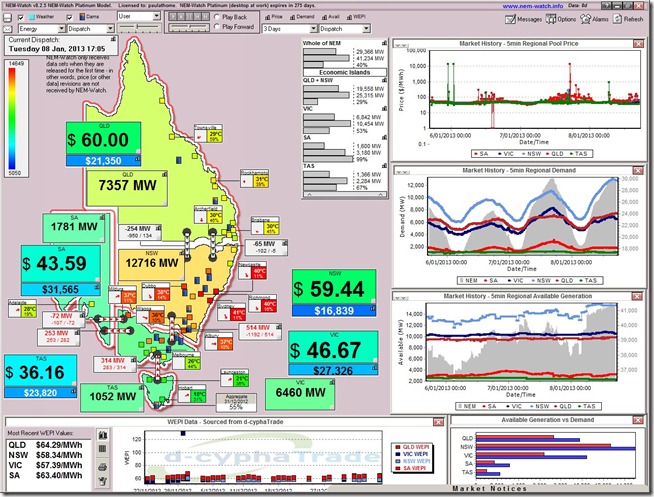Expand toggle at Pool Price chart top-left
This screenshot has width=654, height=497.
pyautogui.click(x=402, y=45)
